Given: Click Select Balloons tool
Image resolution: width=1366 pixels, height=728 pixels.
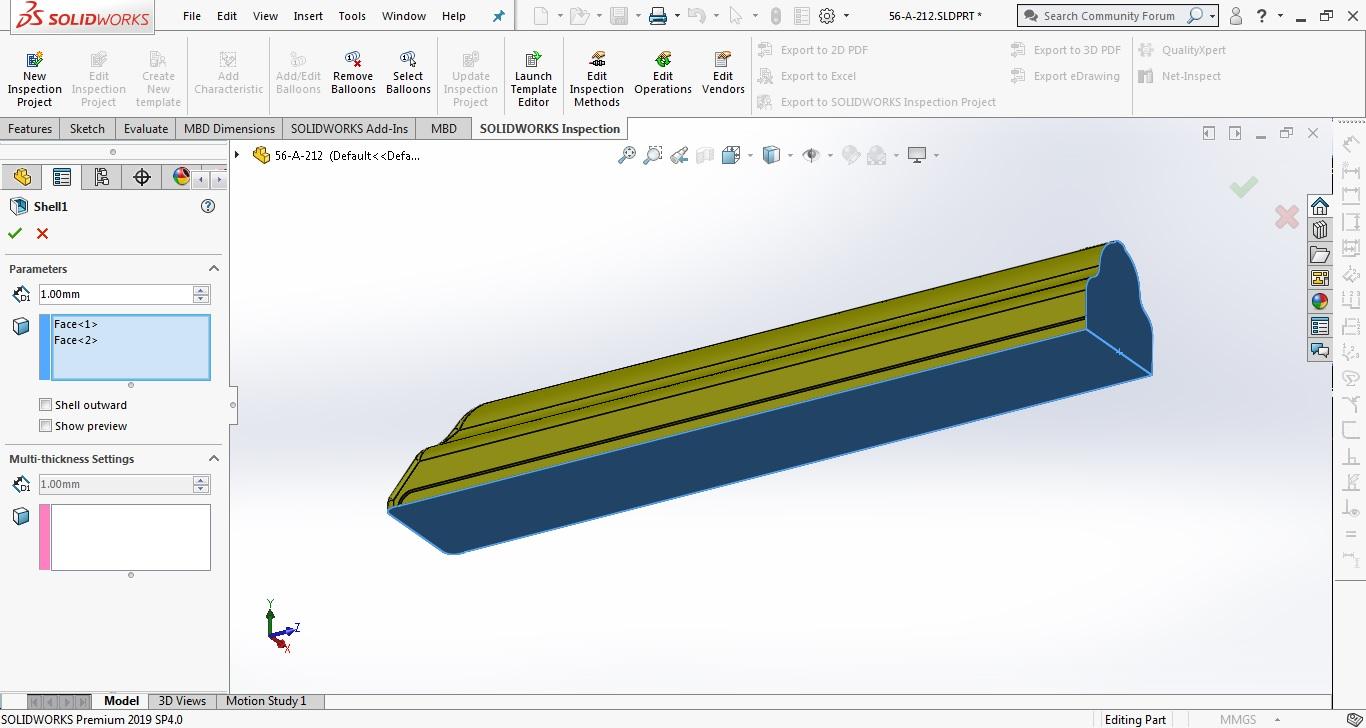Looking at the screenshot, I should point(408,75).
